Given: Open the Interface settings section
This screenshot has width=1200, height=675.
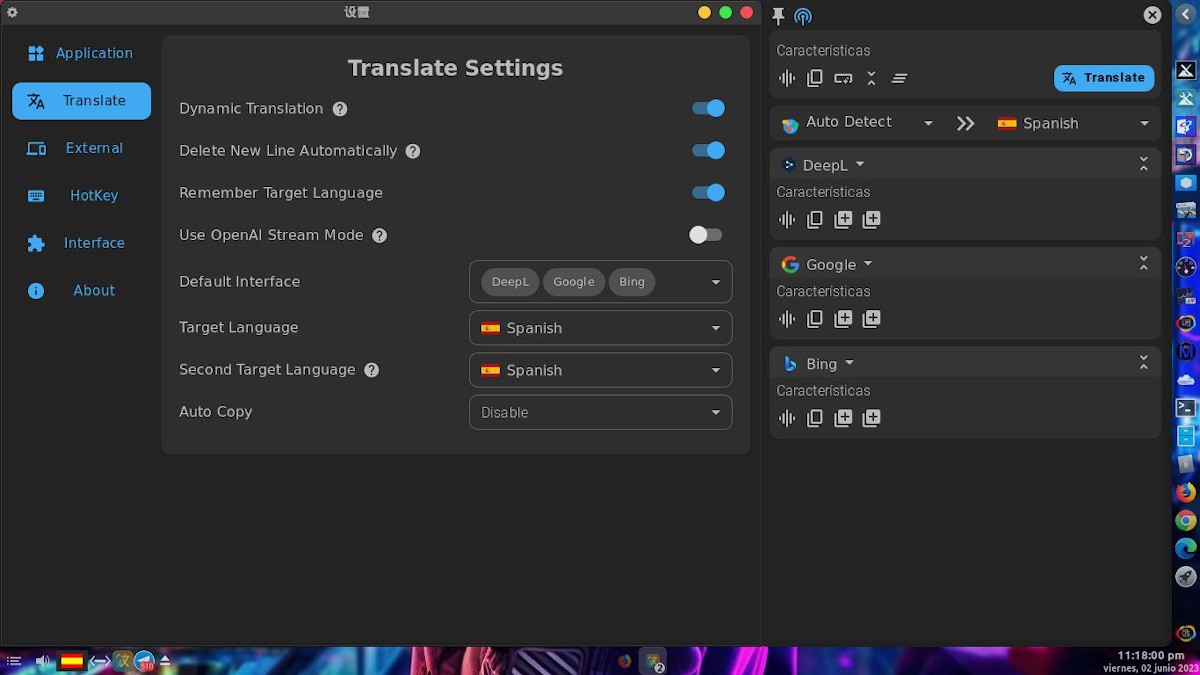Looking at the screenshot, I should (81, 243).
